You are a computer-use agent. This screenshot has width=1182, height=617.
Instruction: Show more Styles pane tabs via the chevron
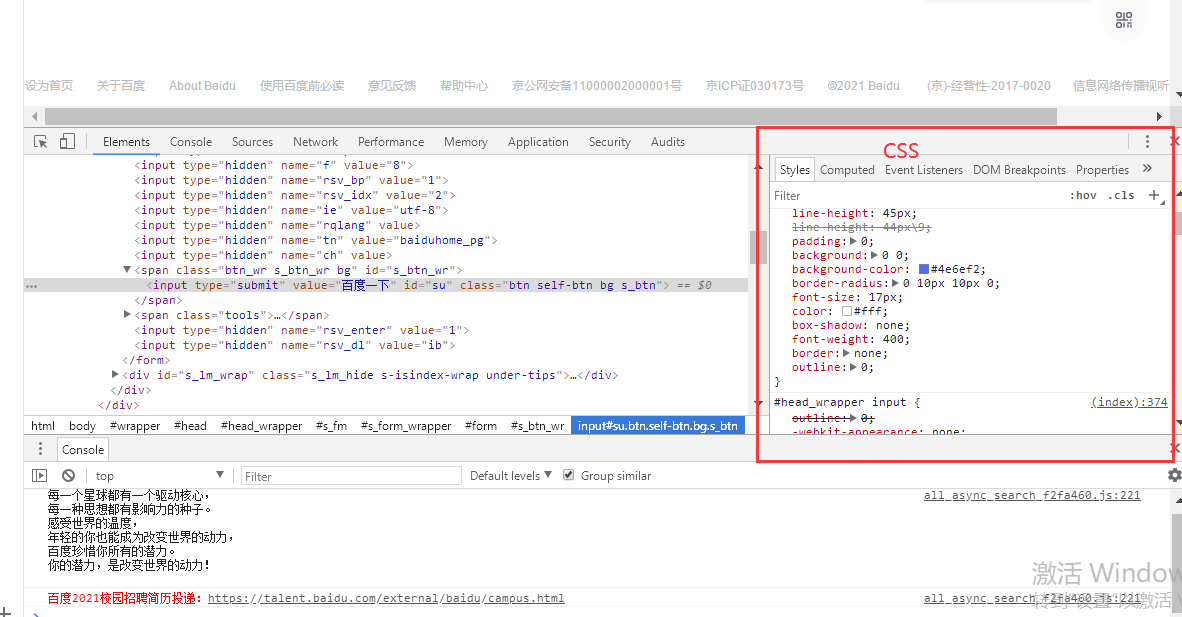[1147, 169]
